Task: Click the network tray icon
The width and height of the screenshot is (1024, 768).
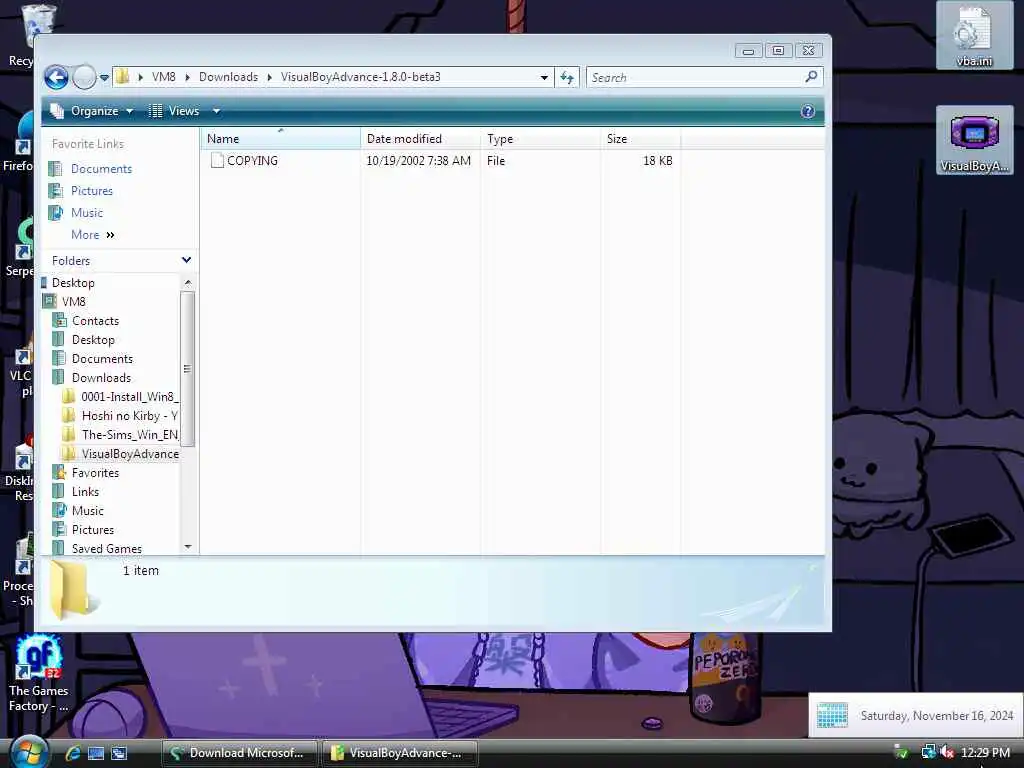Action: (927, 752)
